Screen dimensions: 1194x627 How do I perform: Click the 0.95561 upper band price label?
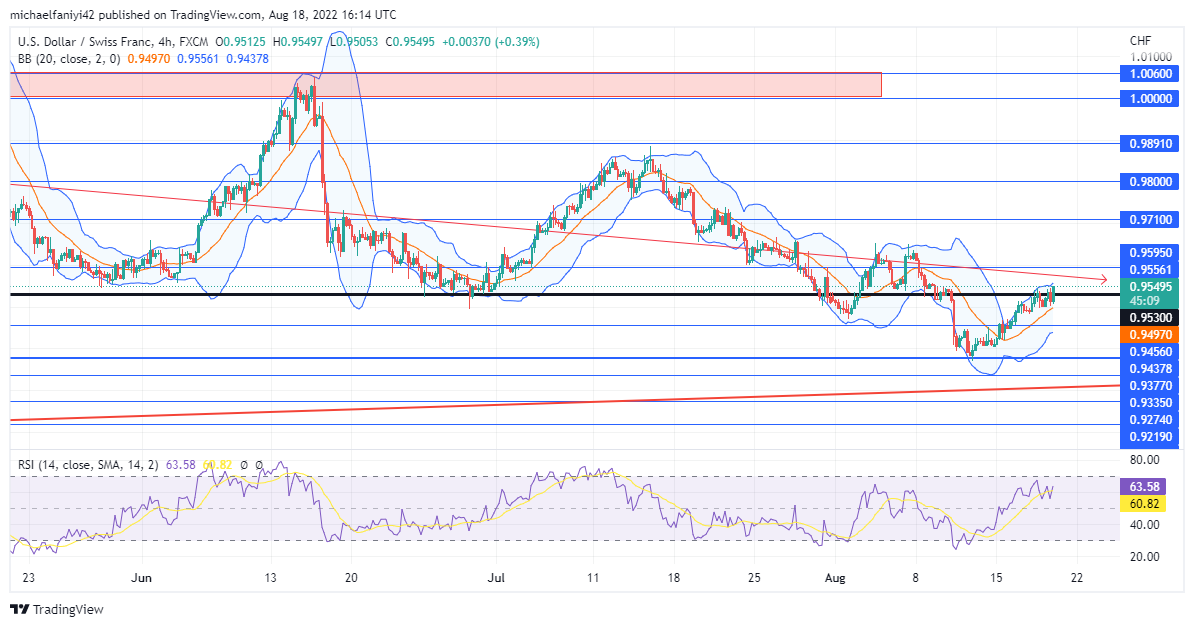1150,270
